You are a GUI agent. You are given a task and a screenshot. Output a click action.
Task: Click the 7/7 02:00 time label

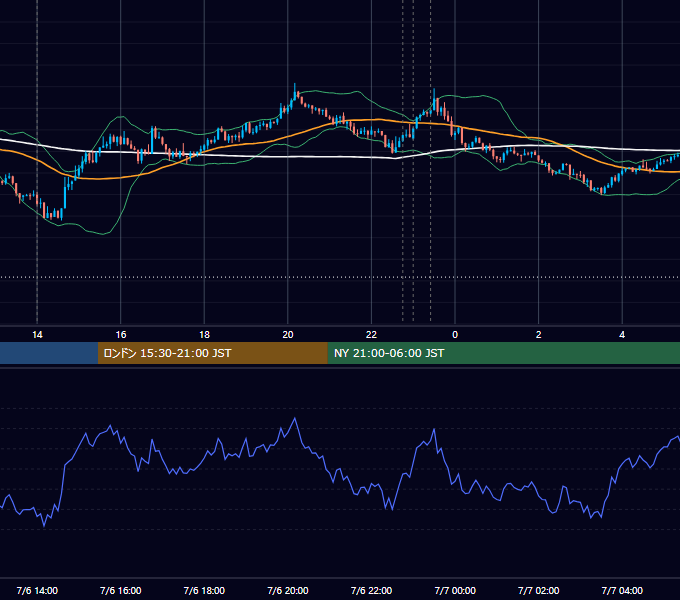click(538, 590)
